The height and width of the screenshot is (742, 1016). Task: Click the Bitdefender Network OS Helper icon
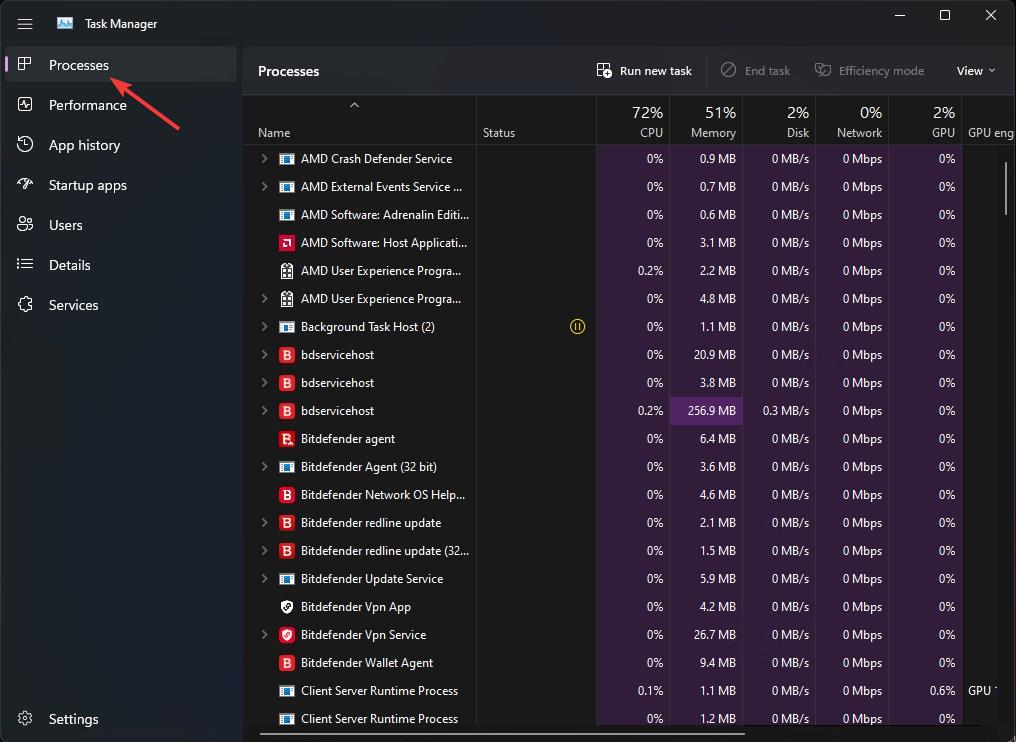tap(286, 494)
